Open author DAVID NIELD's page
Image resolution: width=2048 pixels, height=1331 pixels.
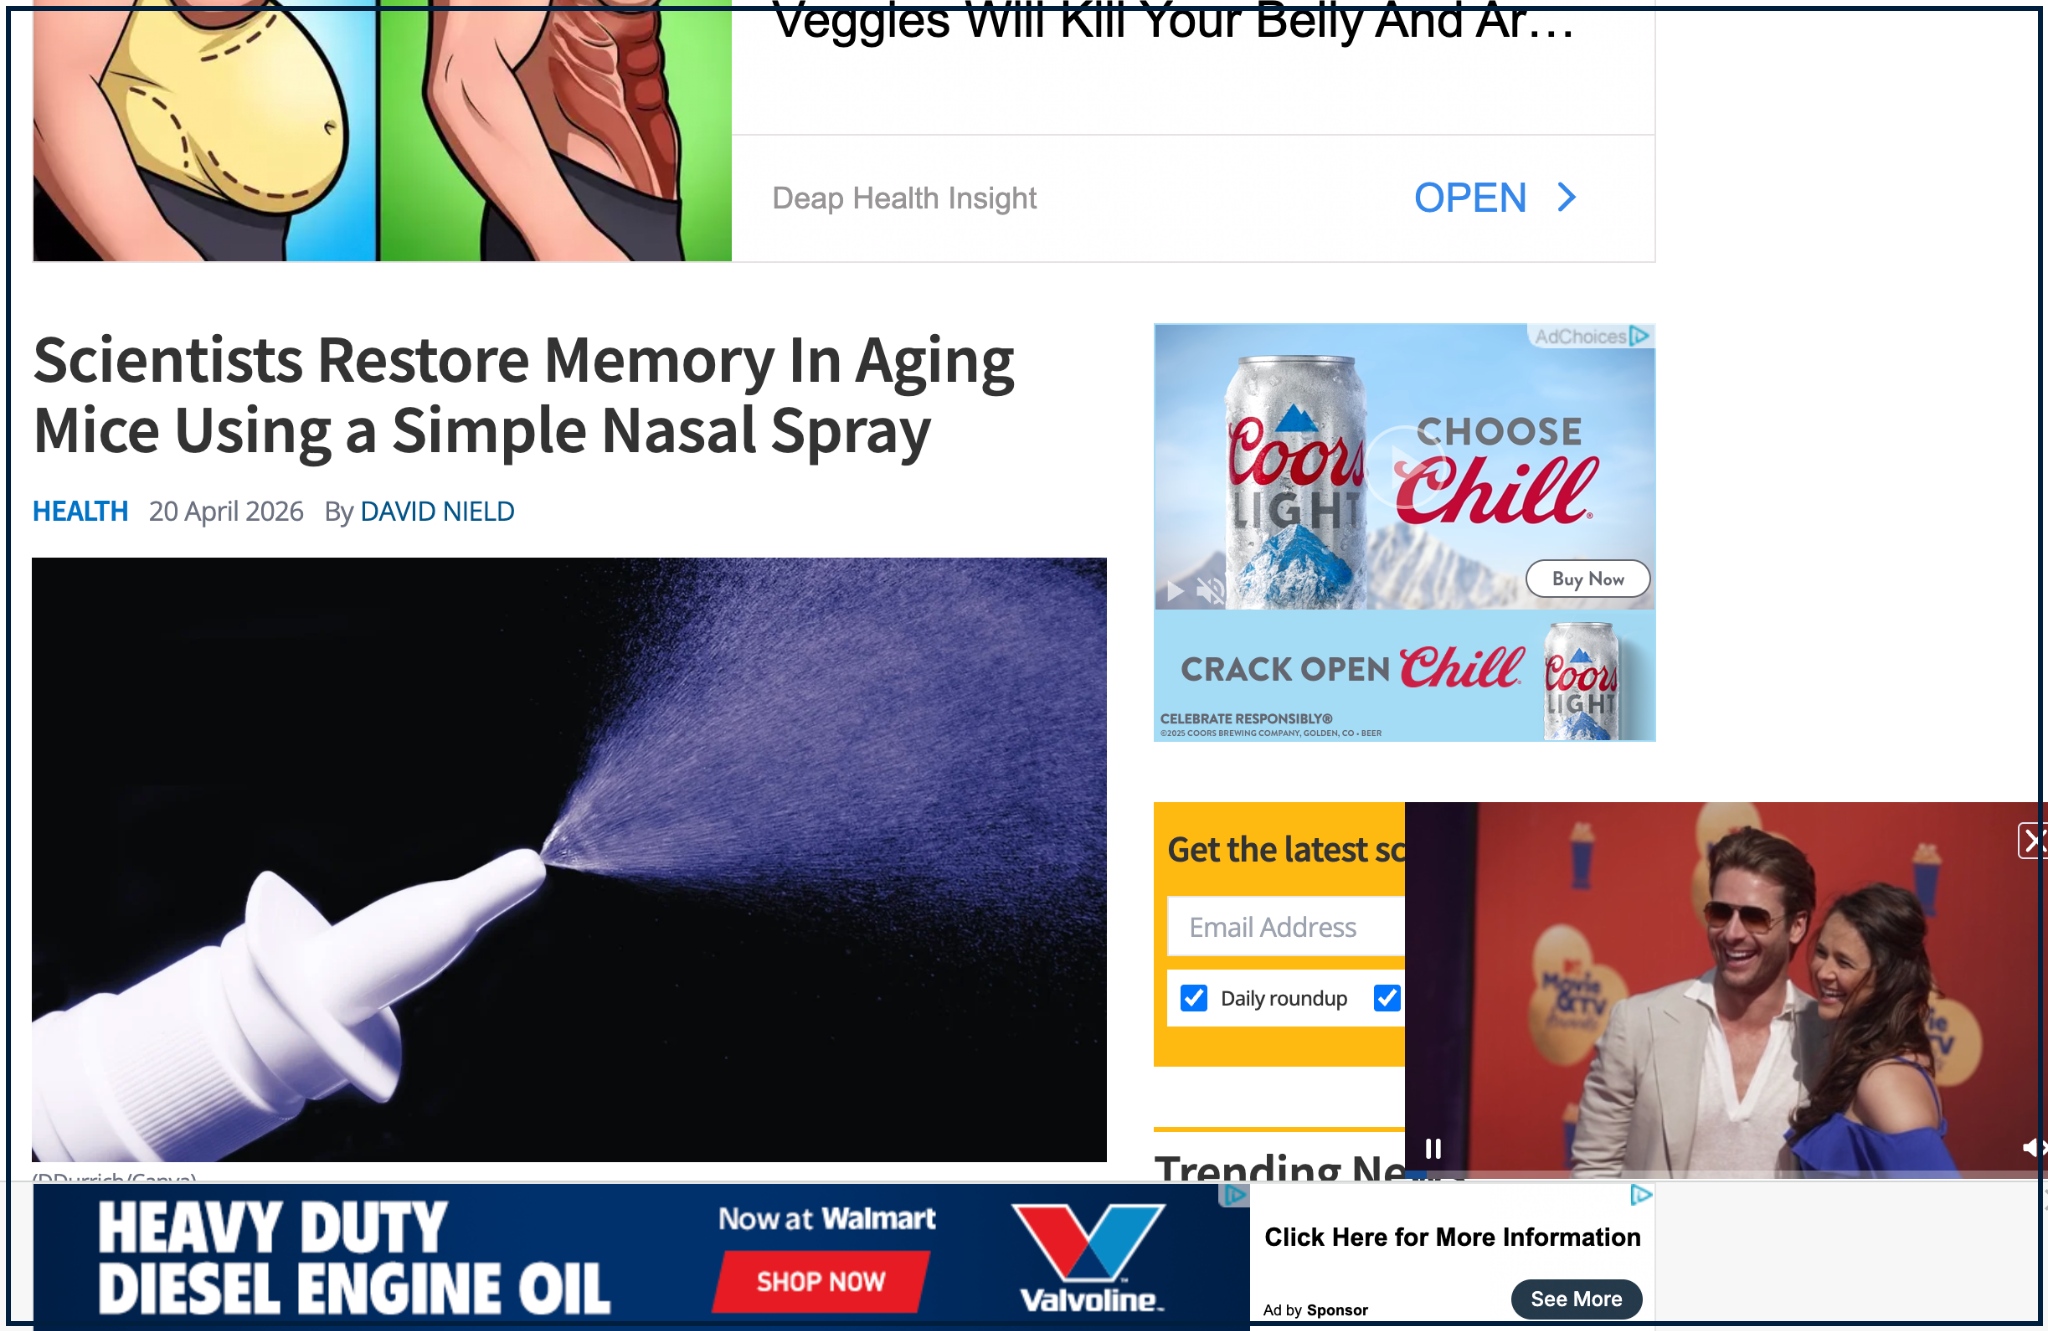pyautogui.click(x=437, y=511)
